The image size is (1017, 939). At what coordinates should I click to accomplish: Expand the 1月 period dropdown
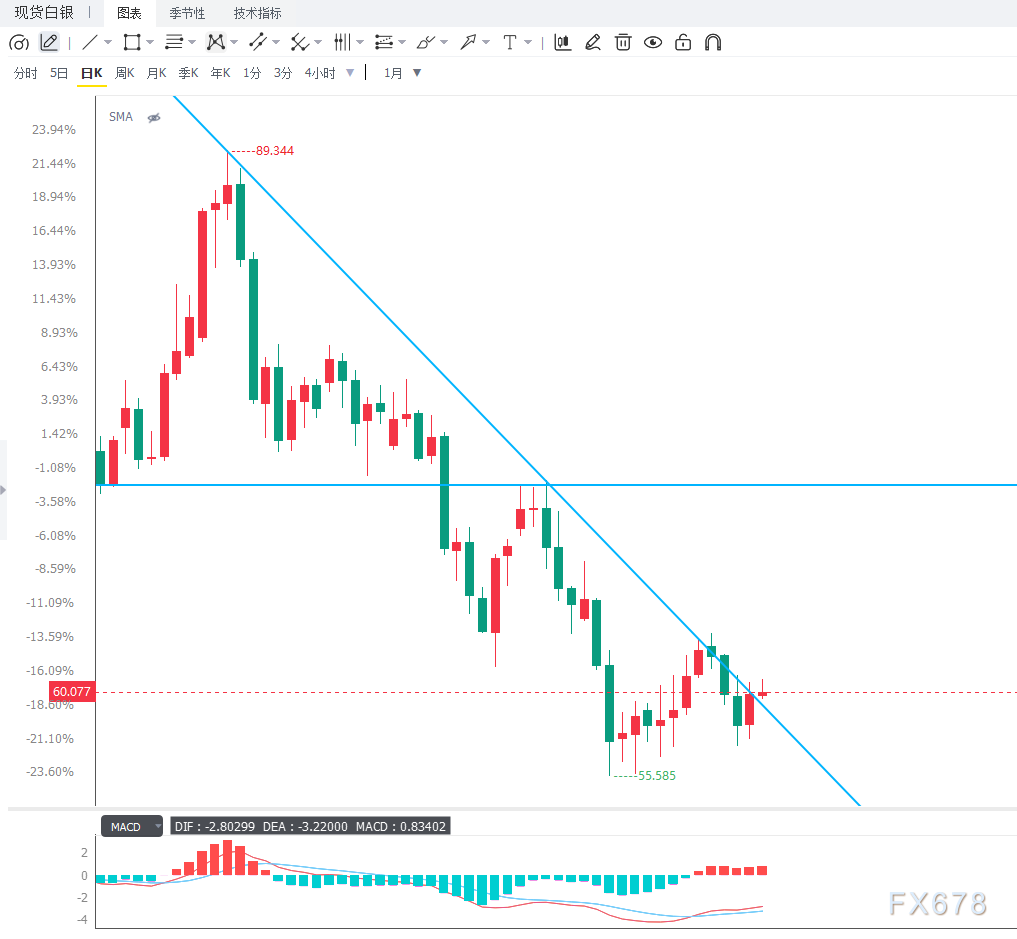click(x=417, y=73)
